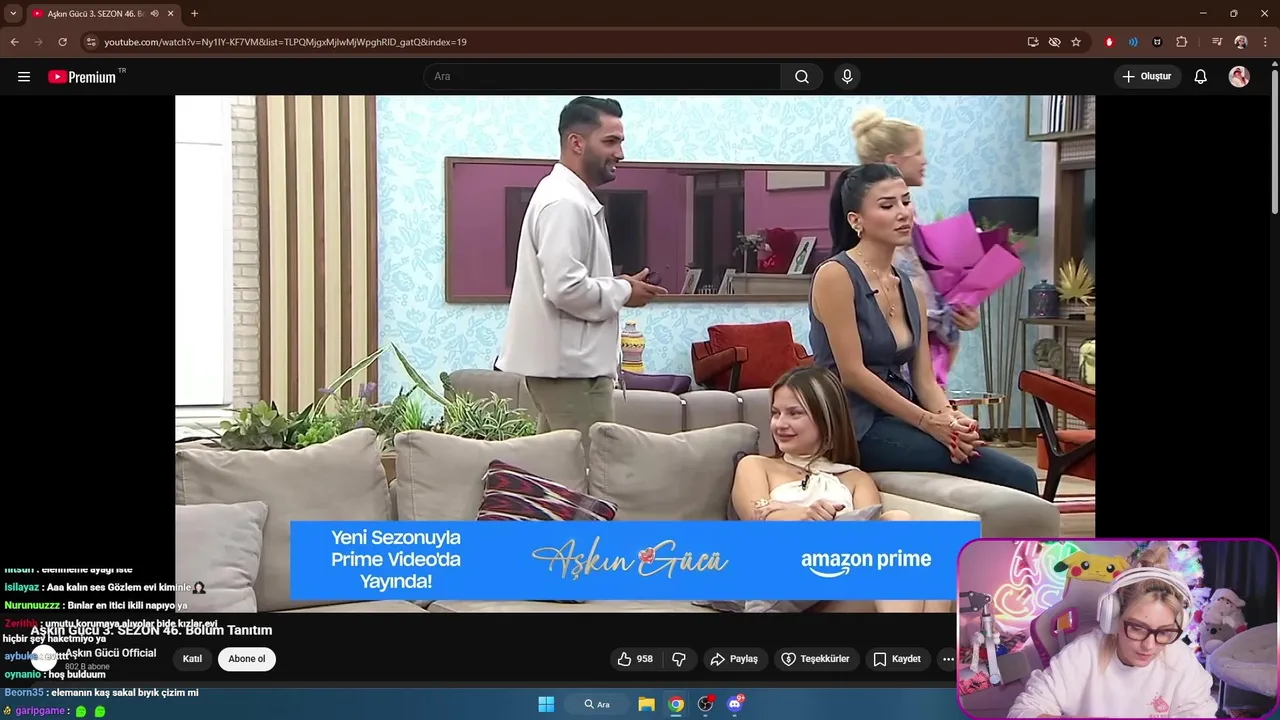Image resolution: width=1280 pixels, height=720 pixels.
Task: Share the video via Paylaş
Action: 734,659
